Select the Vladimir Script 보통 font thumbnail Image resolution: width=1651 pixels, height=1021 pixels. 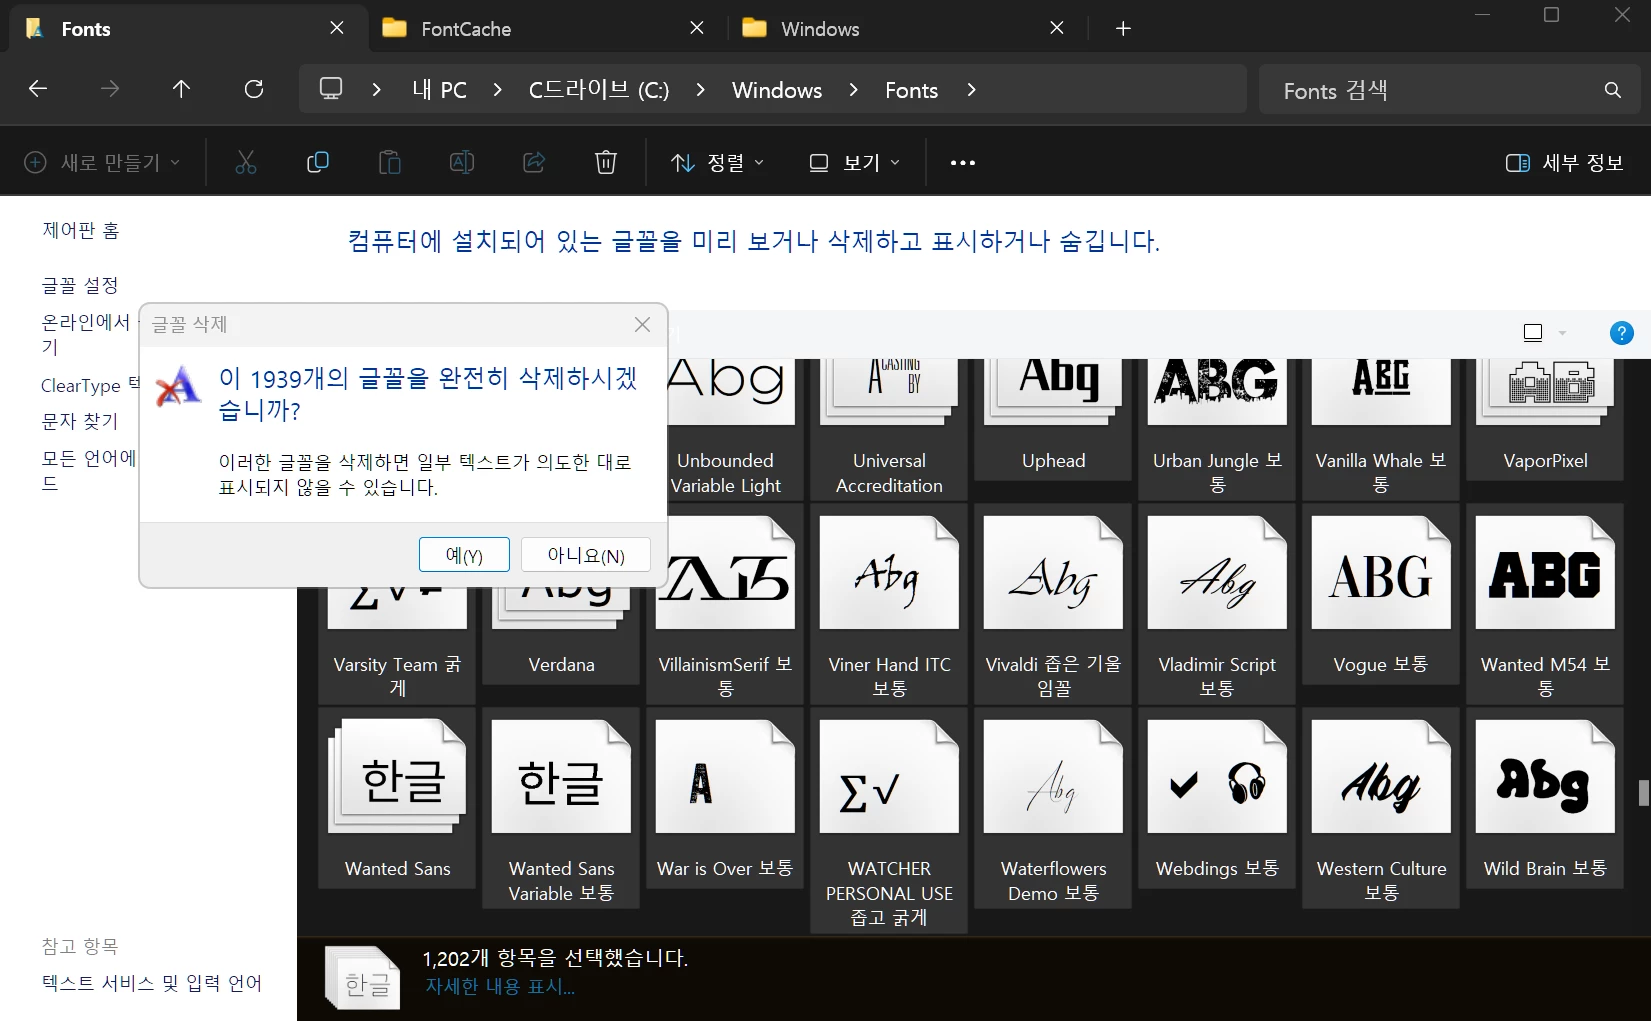tap(1217, 572)
